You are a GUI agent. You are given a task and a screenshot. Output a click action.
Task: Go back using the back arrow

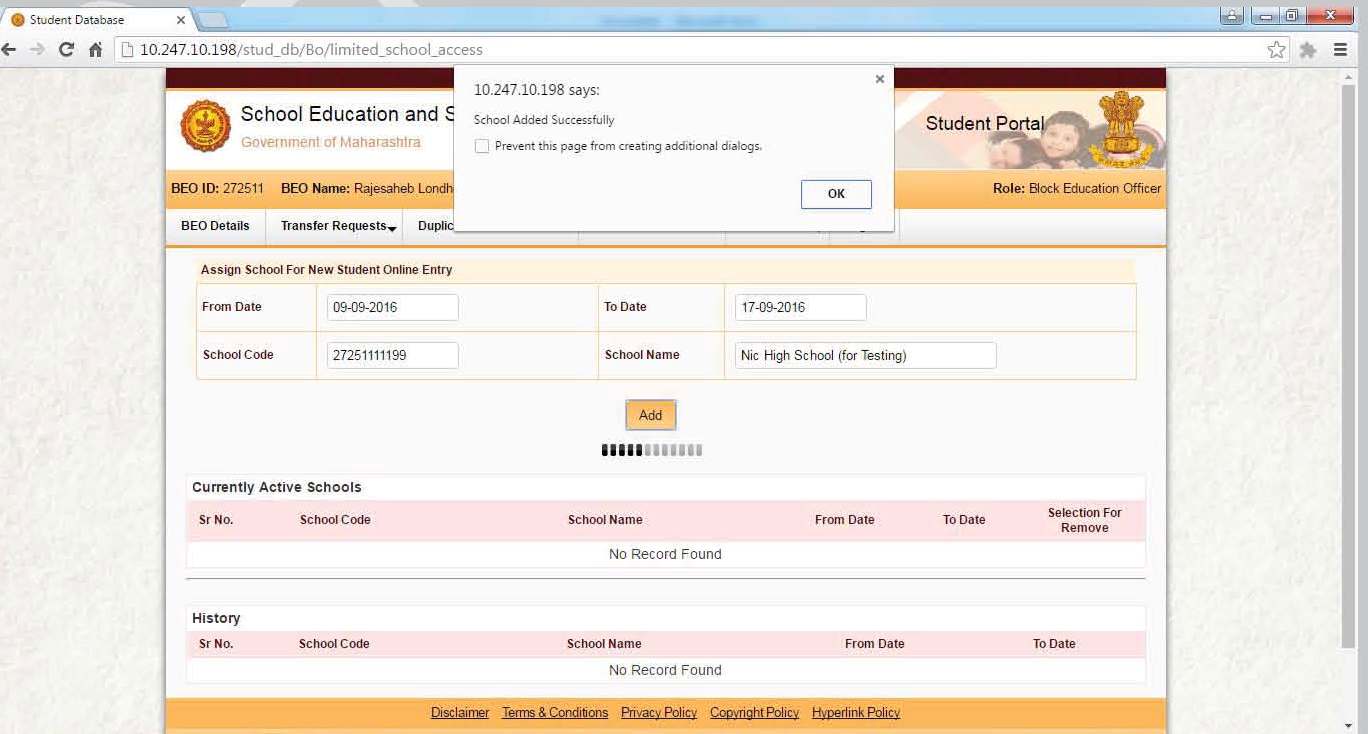(10, 48)
